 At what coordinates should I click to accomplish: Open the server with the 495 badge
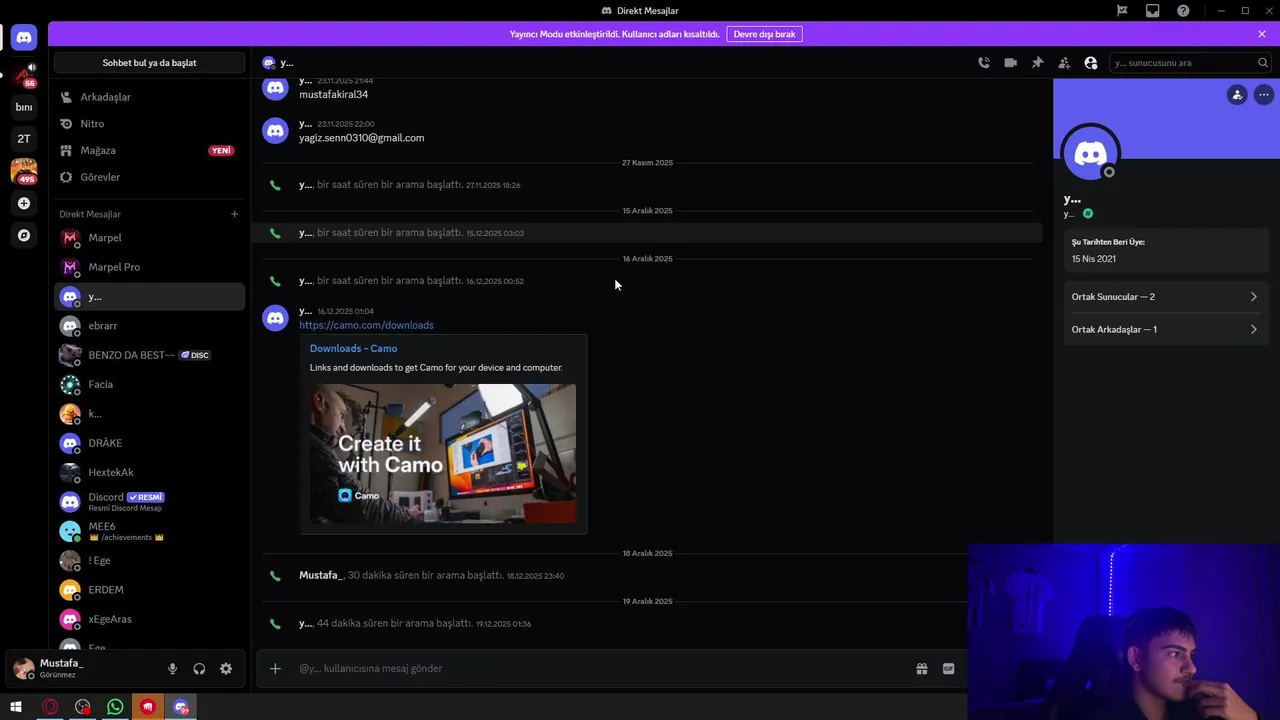tap(24, 171)
